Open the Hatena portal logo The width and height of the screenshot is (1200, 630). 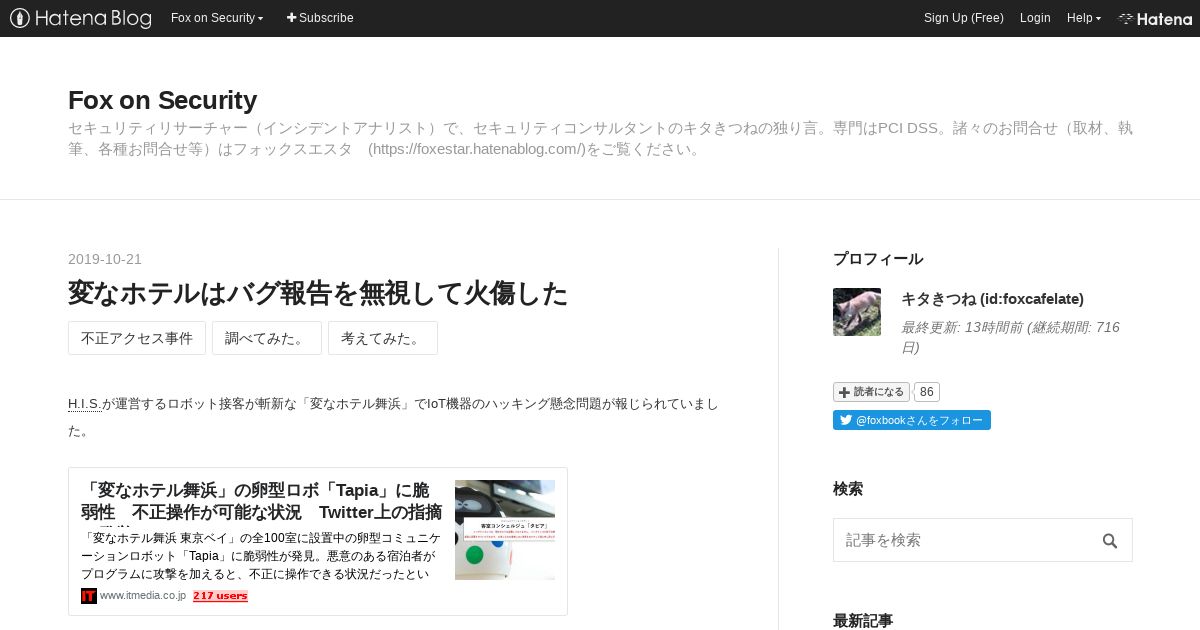tap(1155, 18)
